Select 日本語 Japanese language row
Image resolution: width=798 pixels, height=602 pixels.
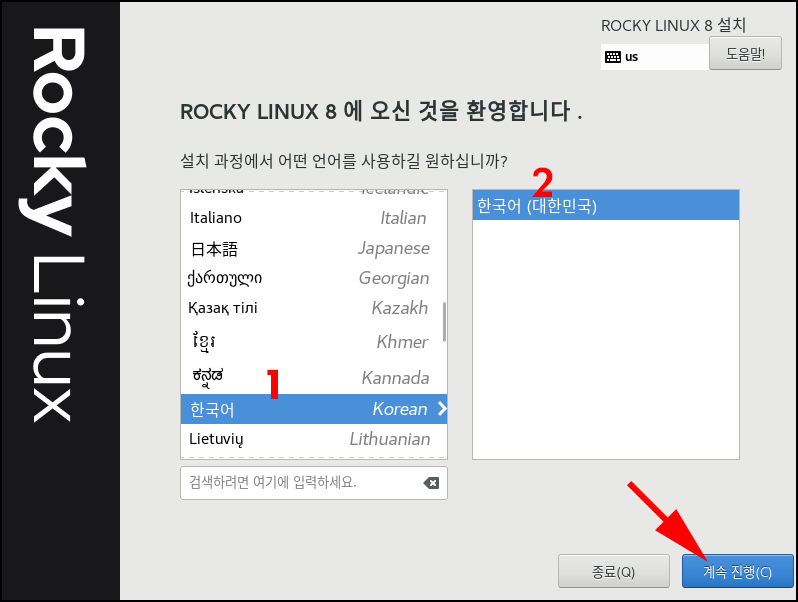(x=314, y=248)
